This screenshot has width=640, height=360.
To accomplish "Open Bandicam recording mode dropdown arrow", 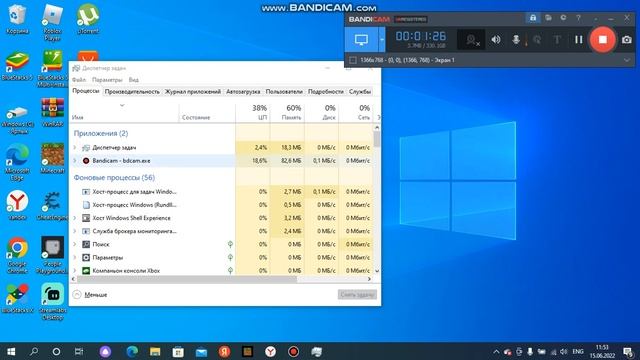I will click(x=382, y=40).
